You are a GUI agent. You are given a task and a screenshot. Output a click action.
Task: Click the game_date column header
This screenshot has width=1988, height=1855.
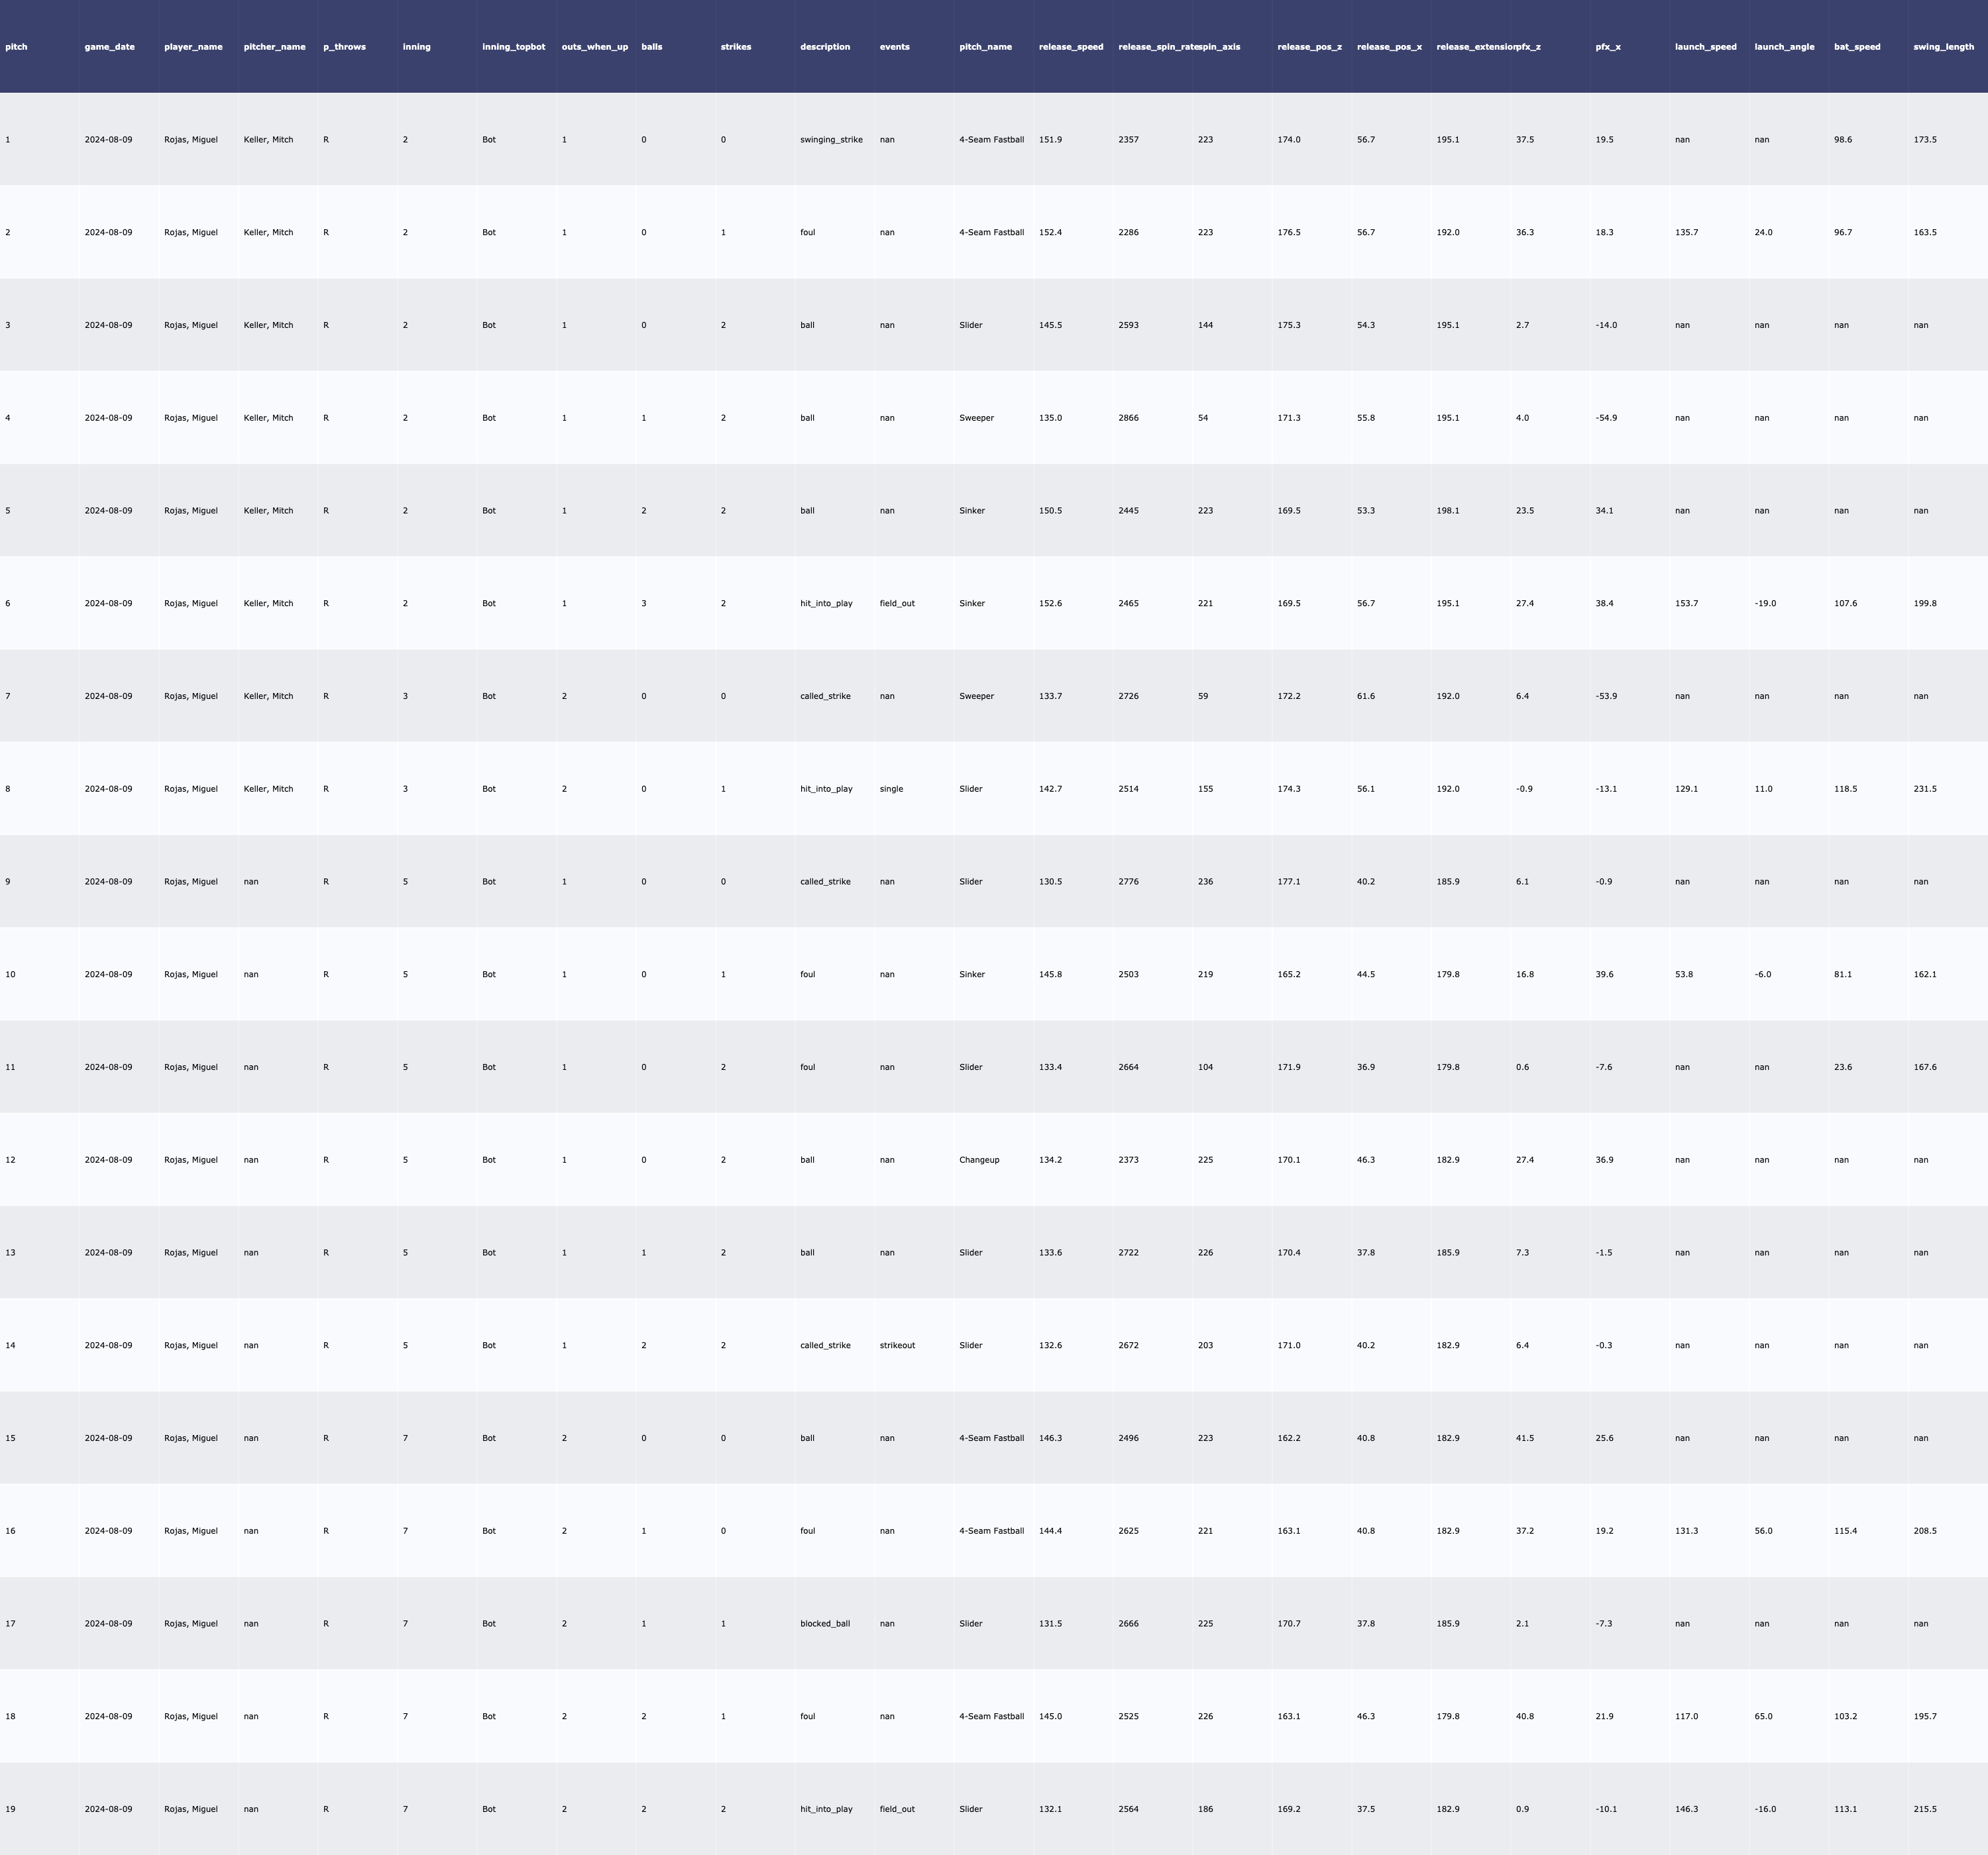pyautogui.click(x=109, y=47)
